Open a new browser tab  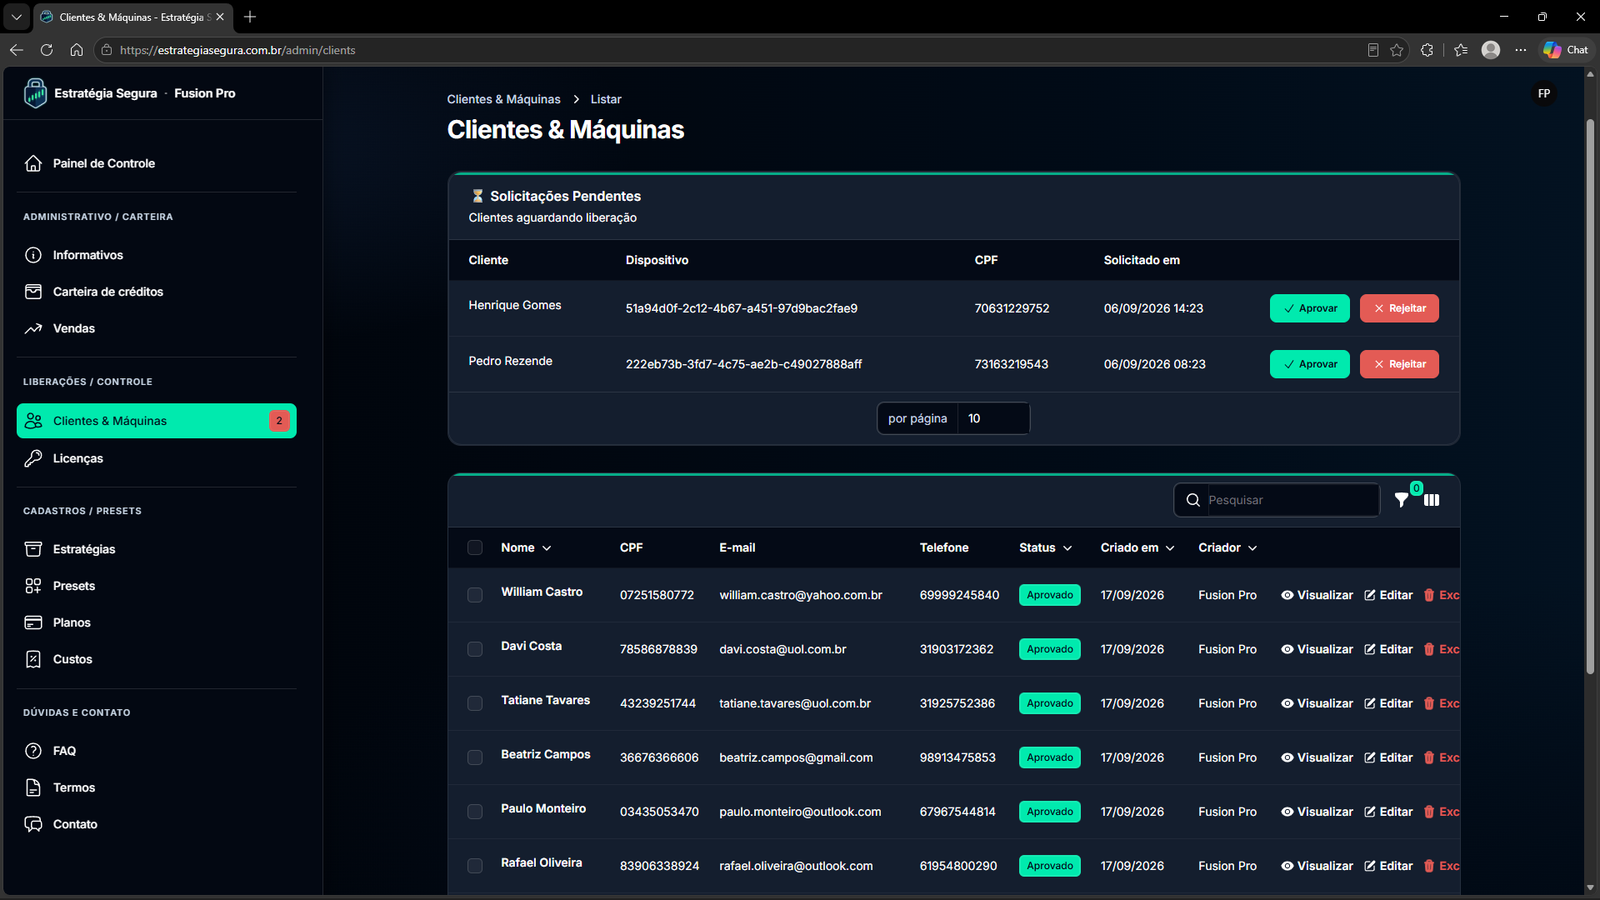[x=250, y=17]
